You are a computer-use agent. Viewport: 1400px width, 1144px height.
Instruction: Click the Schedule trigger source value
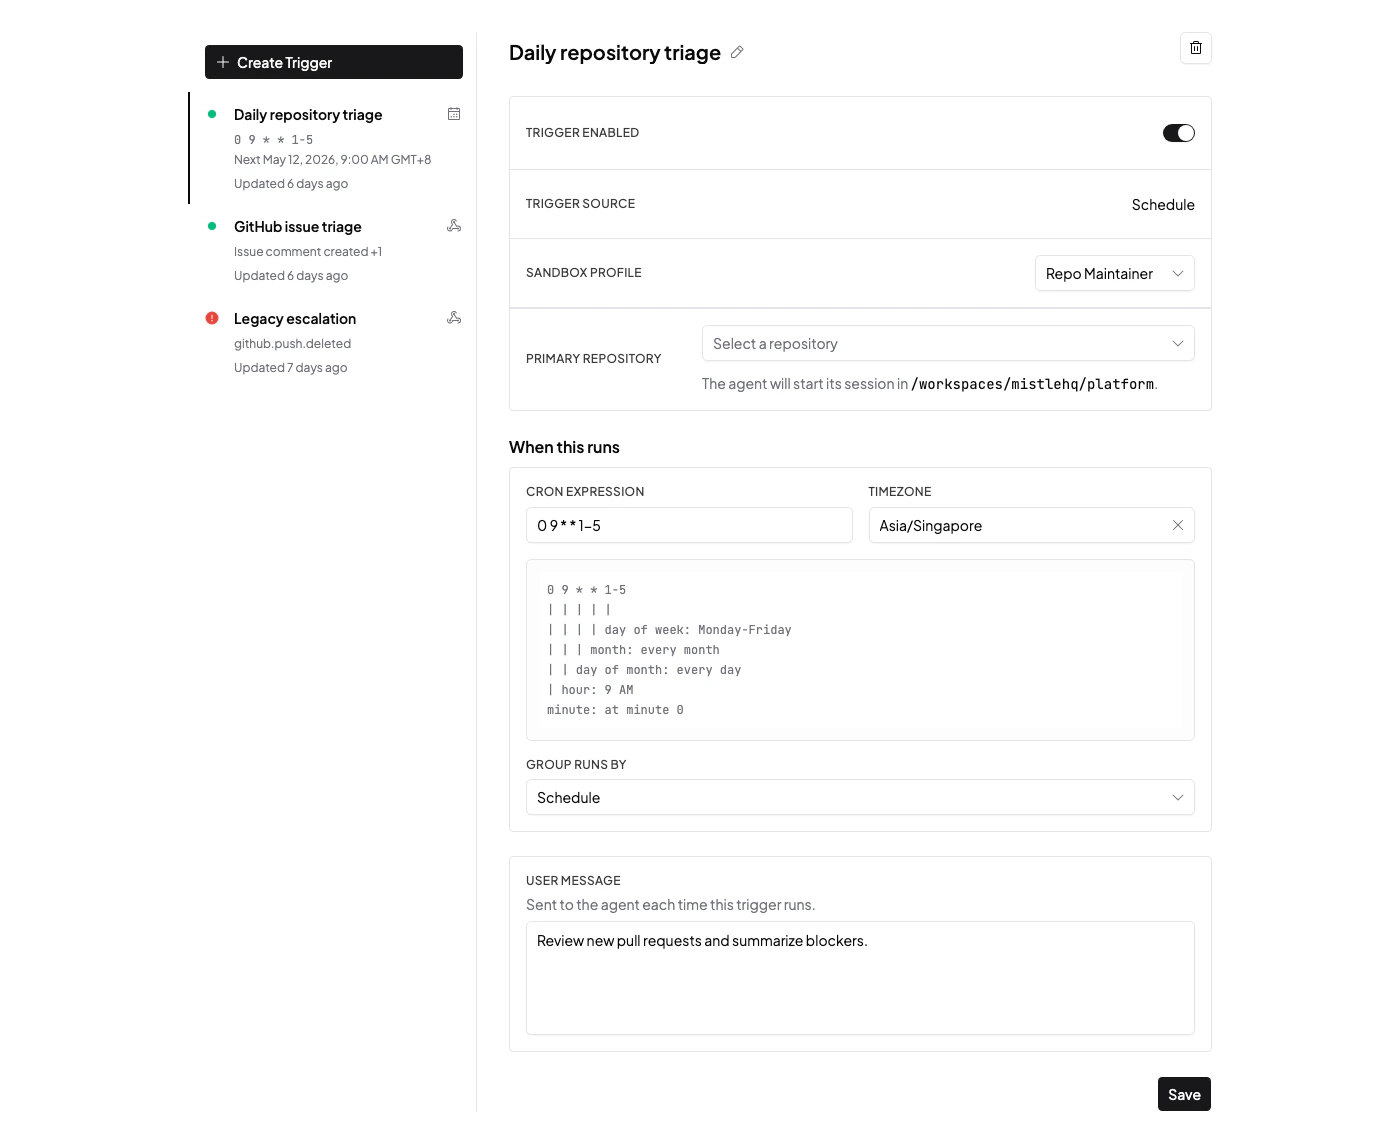1163,205
